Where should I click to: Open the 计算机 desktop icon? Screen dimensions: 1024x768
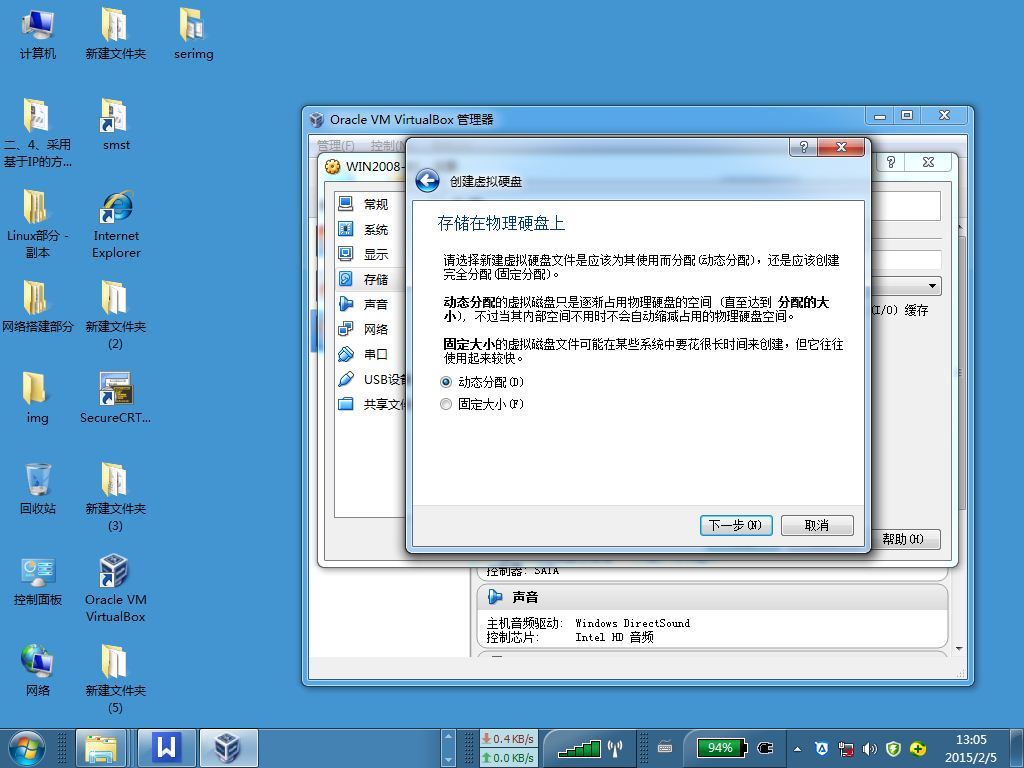37,34
